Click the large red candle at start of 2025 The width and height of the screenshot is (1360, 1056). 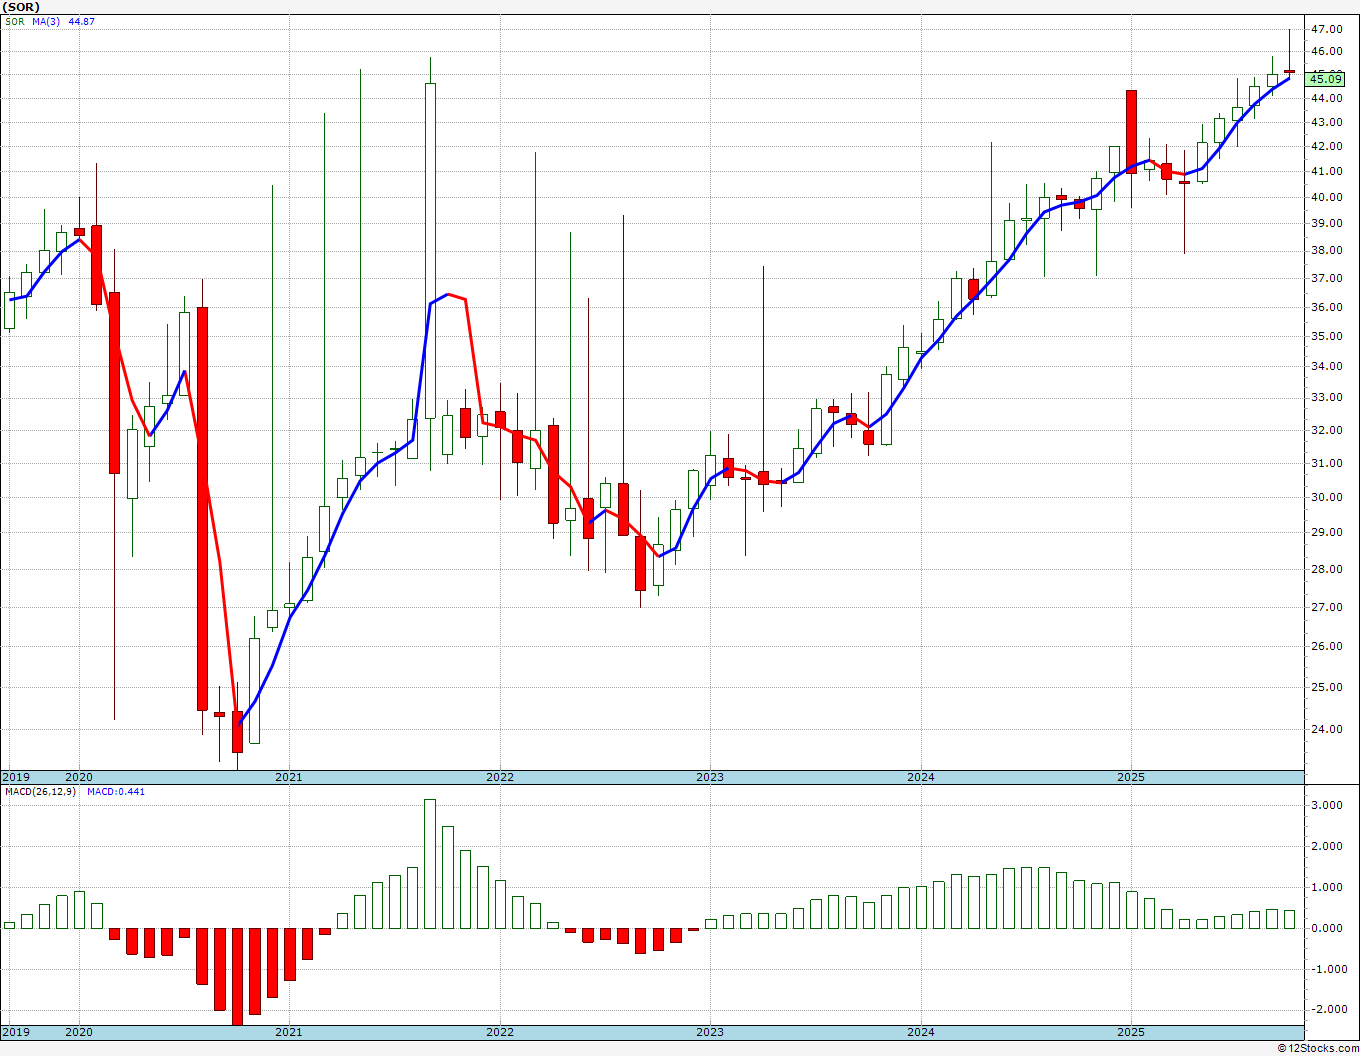point(1131,132)
